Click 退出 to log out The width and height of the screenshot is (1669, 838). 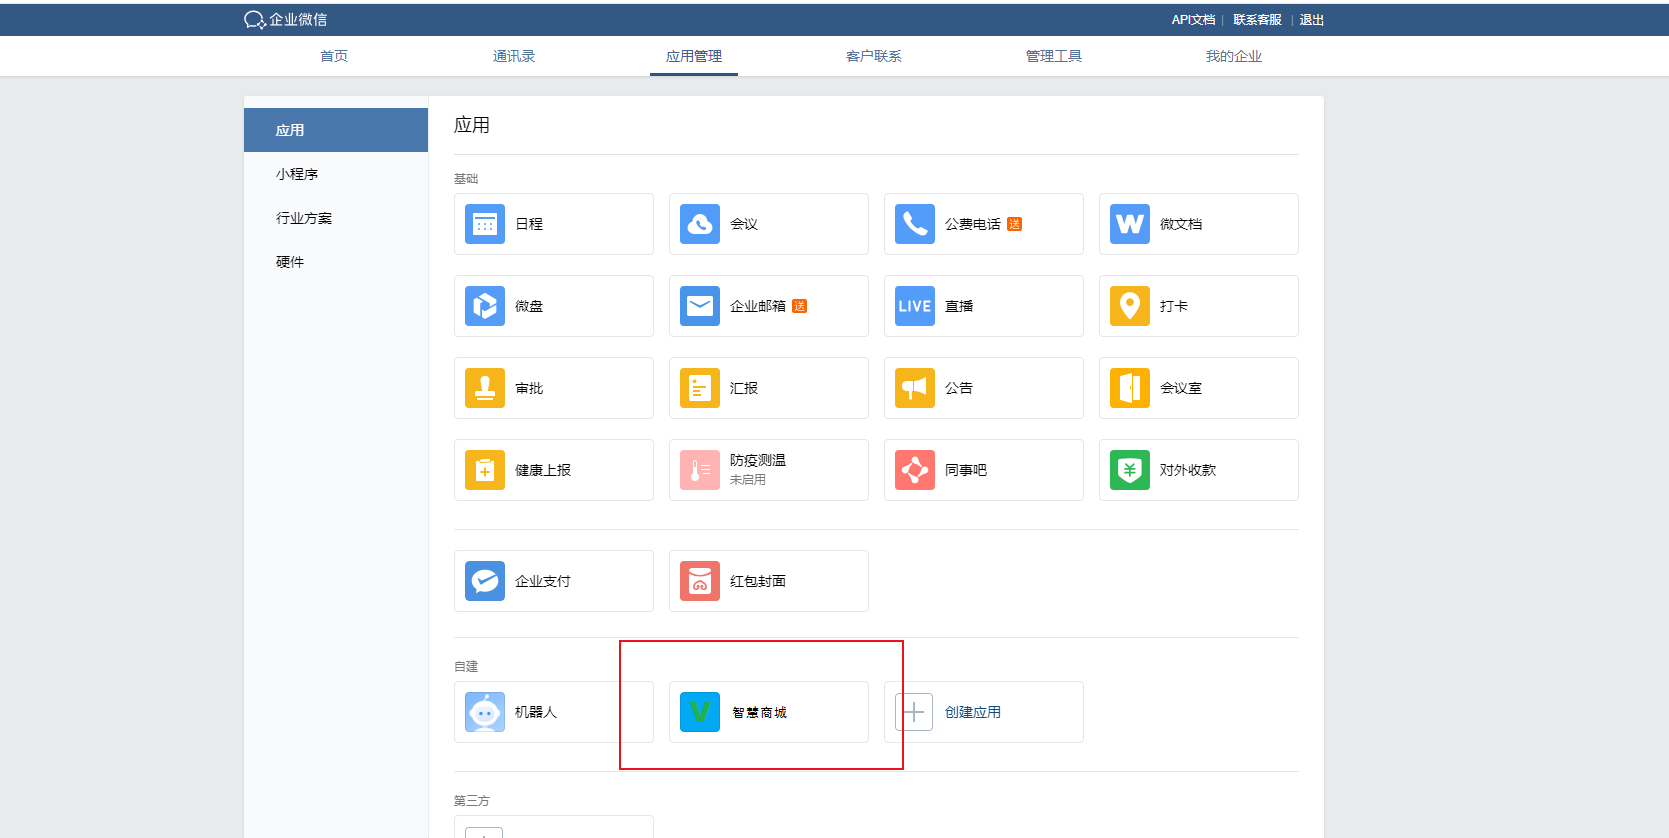point(1312,20)
